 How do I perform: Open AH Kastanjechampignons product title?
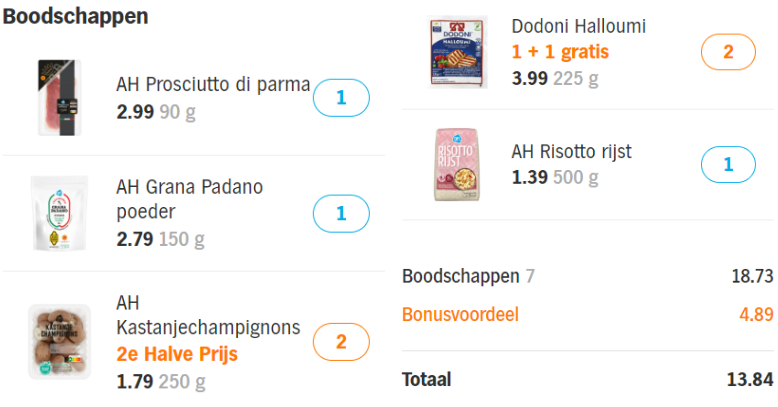tap(208, 315)
